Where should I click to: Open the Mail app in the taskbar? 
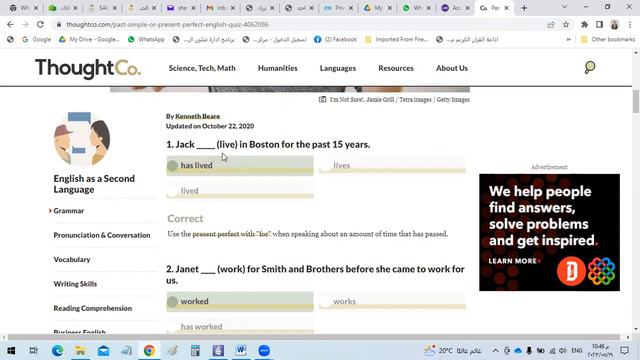coord(103,351)
